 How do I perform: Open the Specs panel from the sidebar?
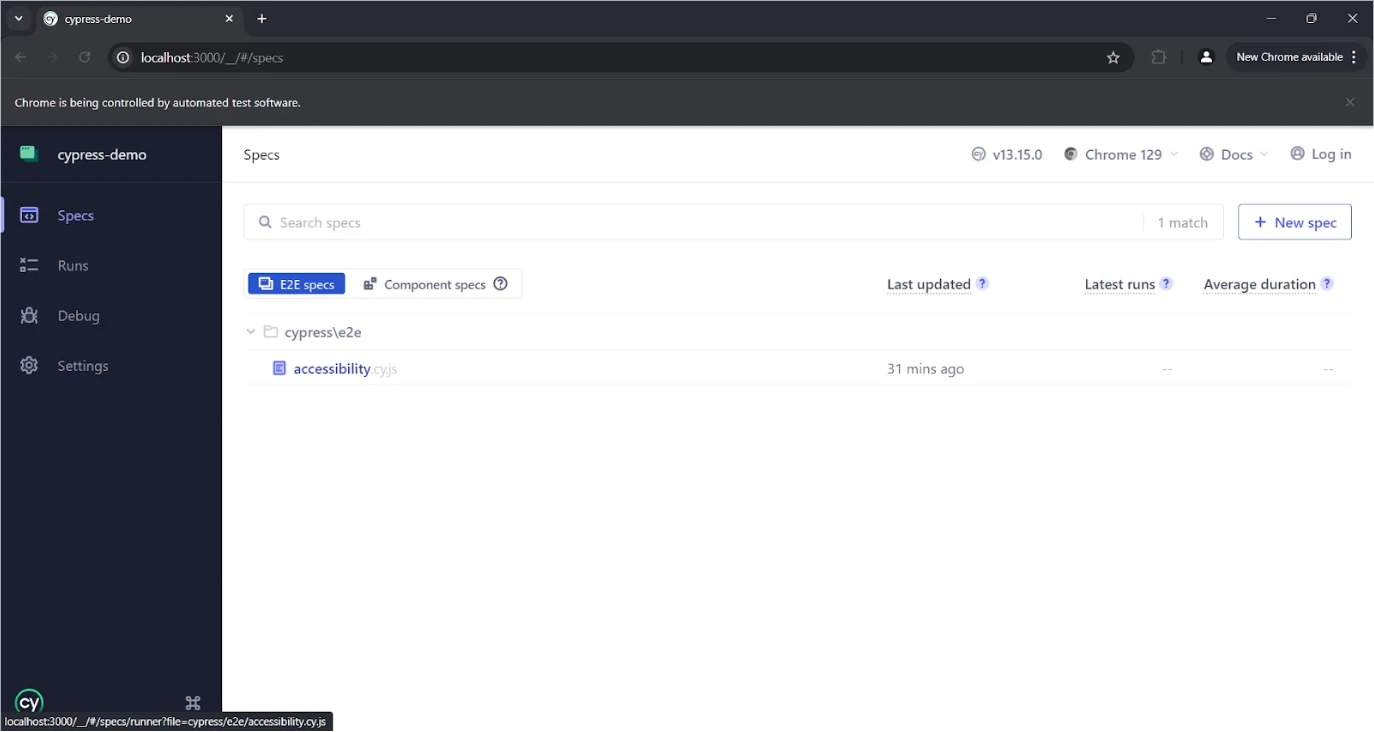tap(75, 215)
